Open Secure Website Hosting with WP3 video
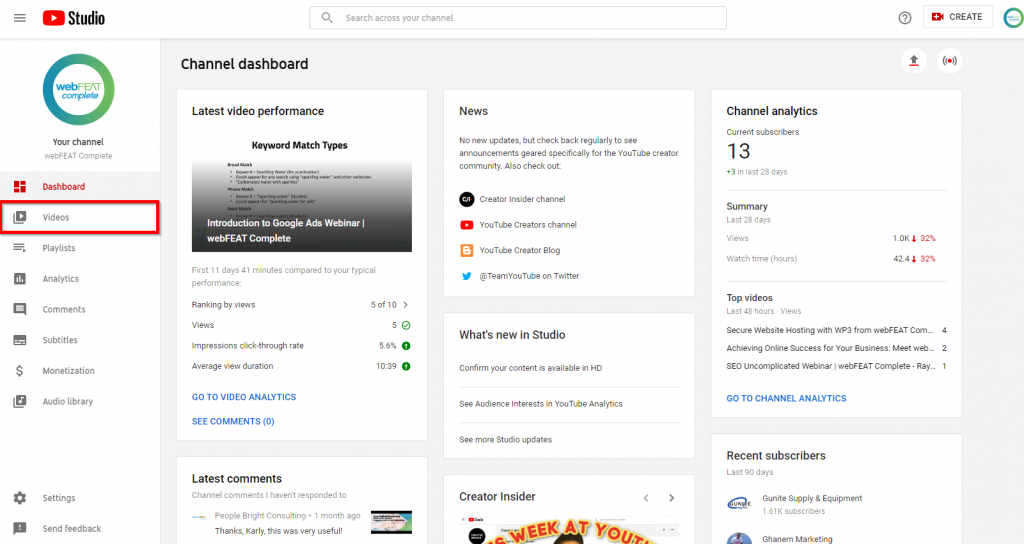The image size is (1024, 544). pyautogui.click(x=829, y=330)
